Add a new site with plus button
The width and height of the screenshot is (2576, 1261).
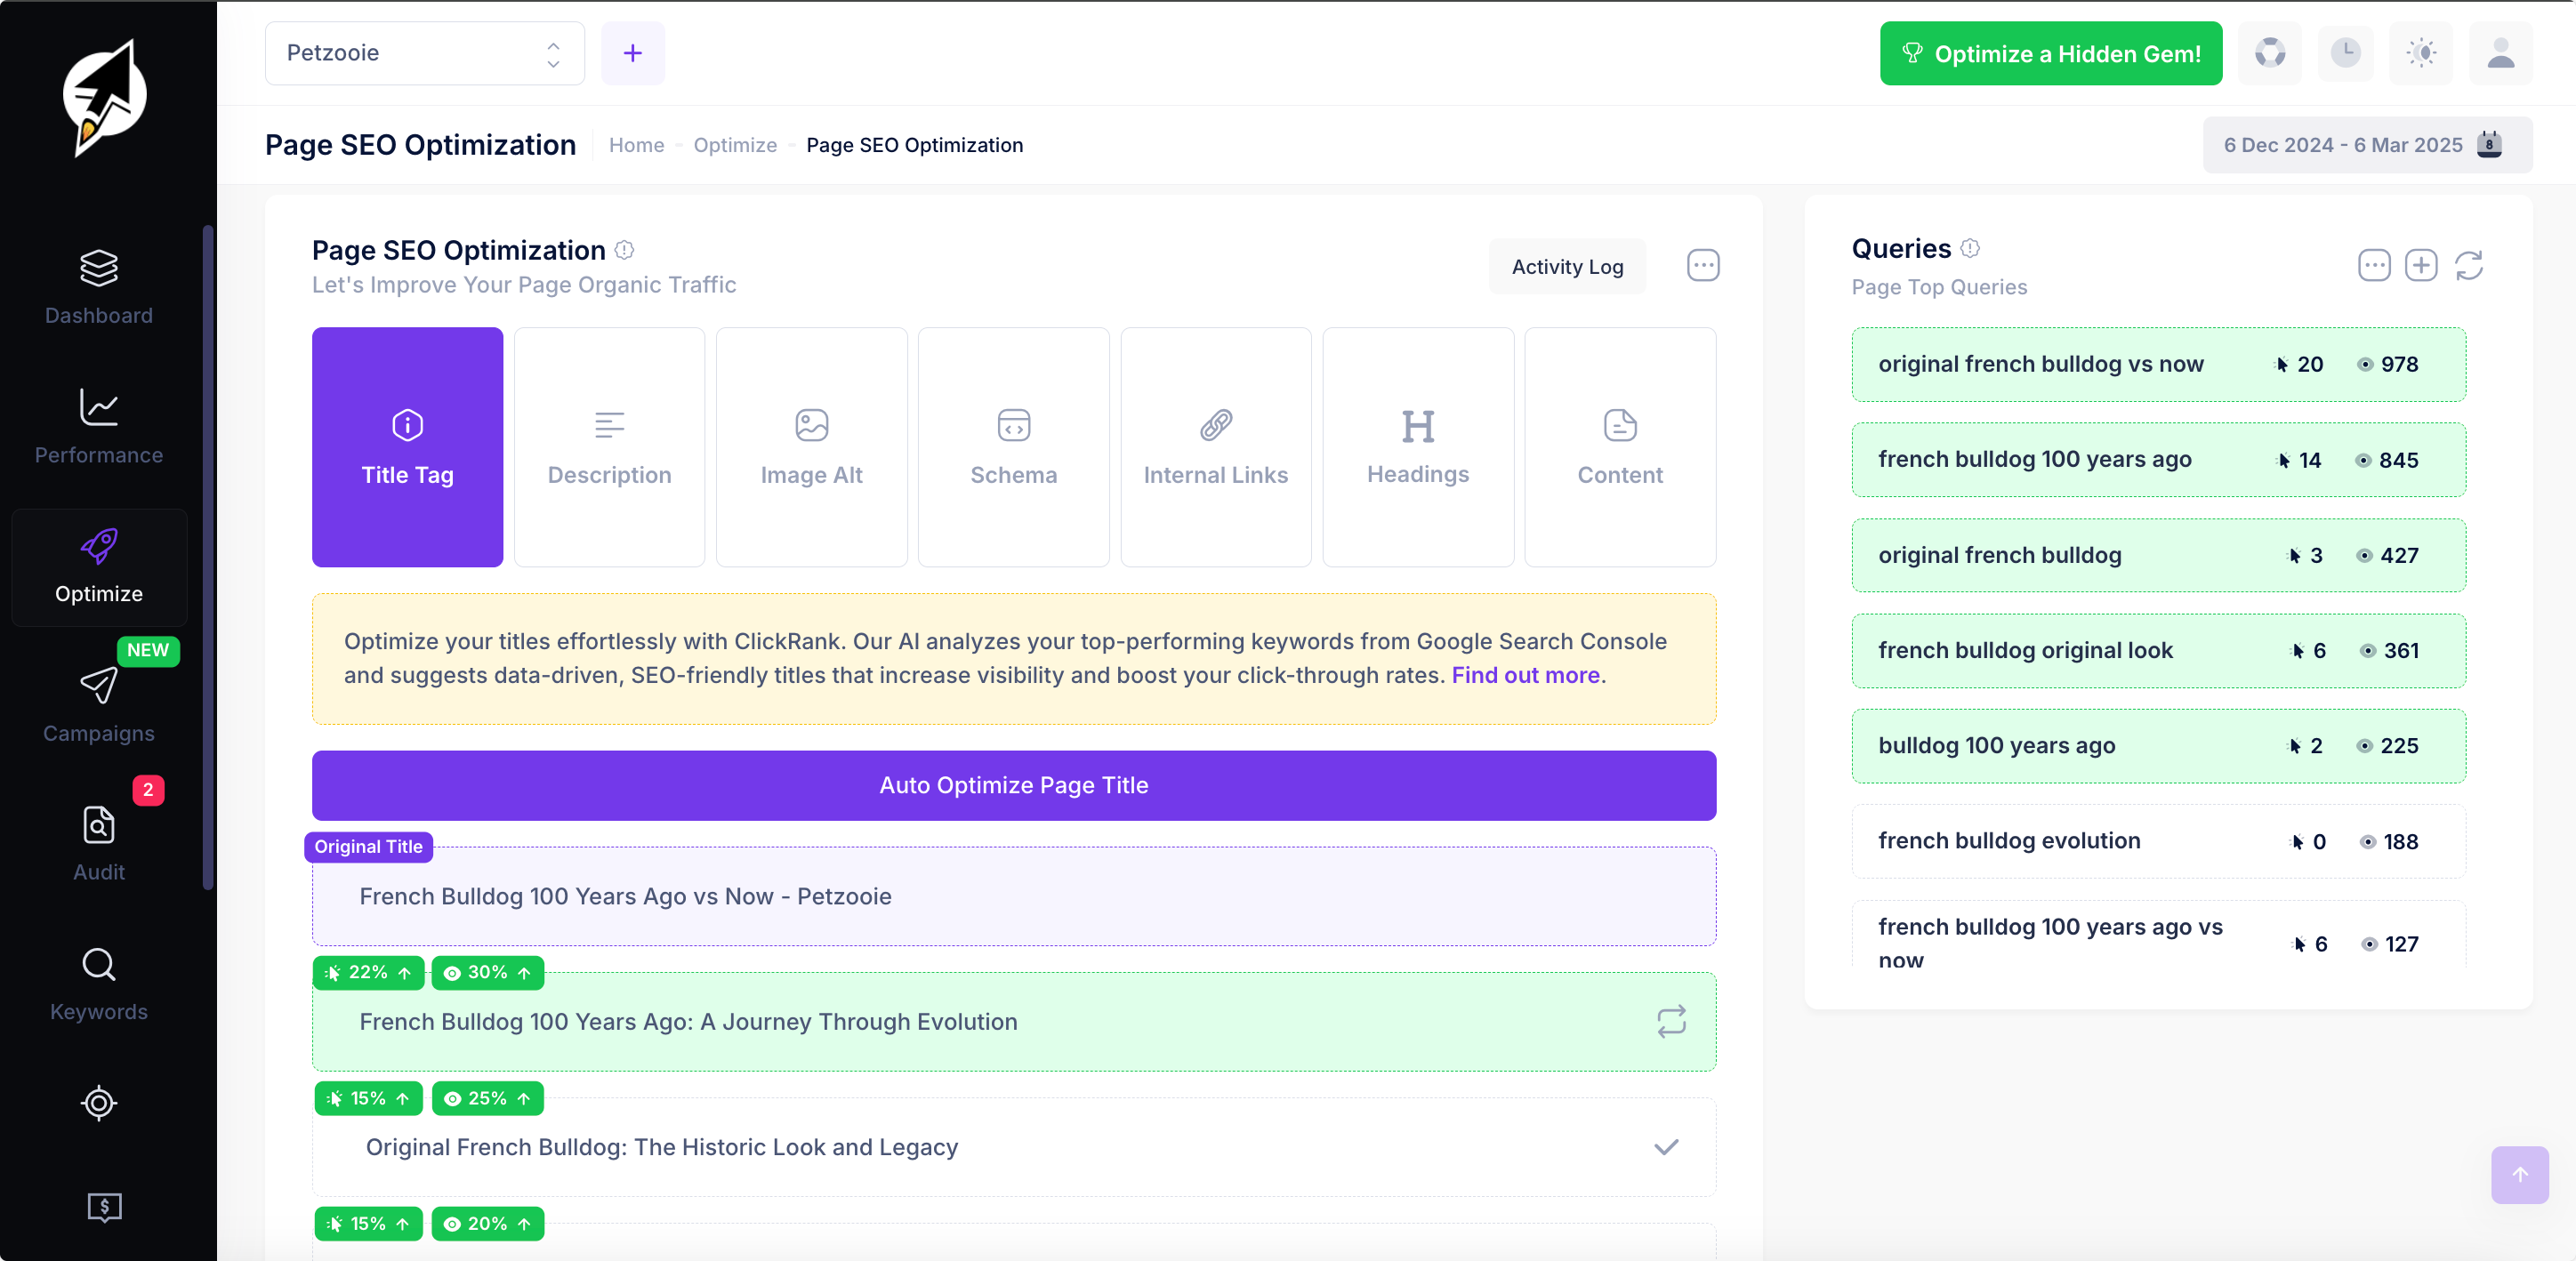click(632, 53)
